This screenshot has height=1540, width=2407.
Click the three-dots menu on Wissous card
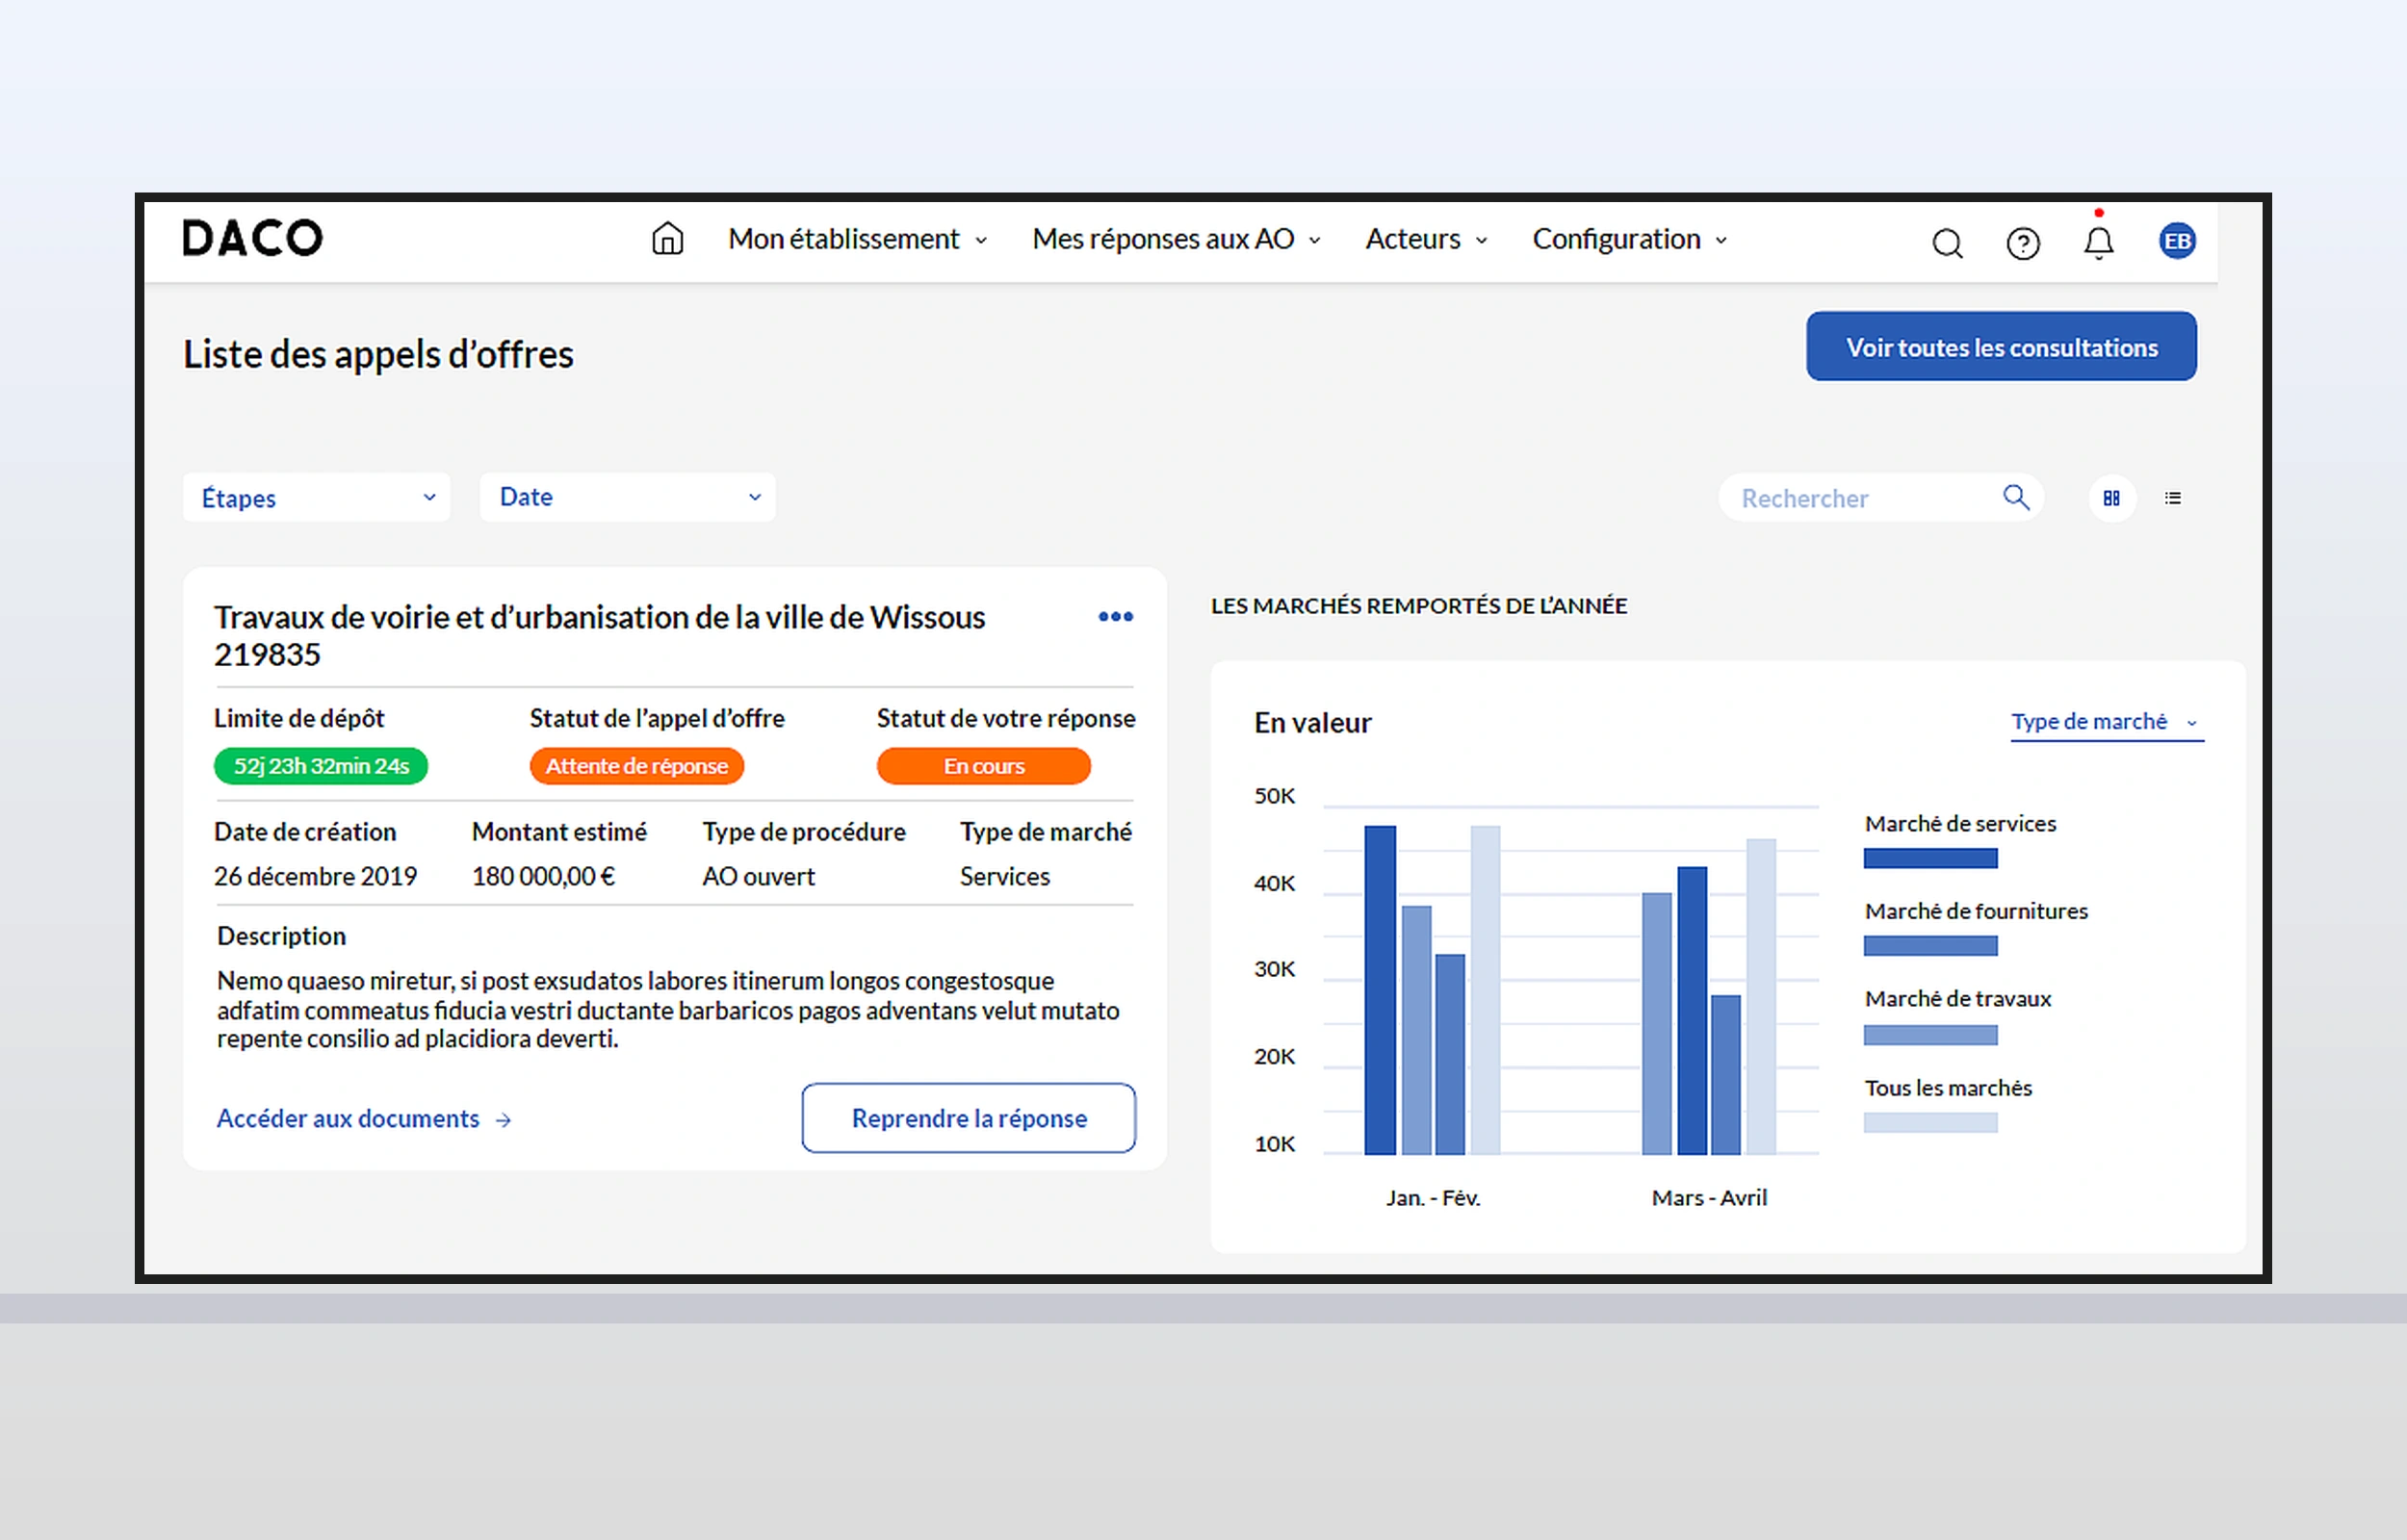tap(1115, 617)
